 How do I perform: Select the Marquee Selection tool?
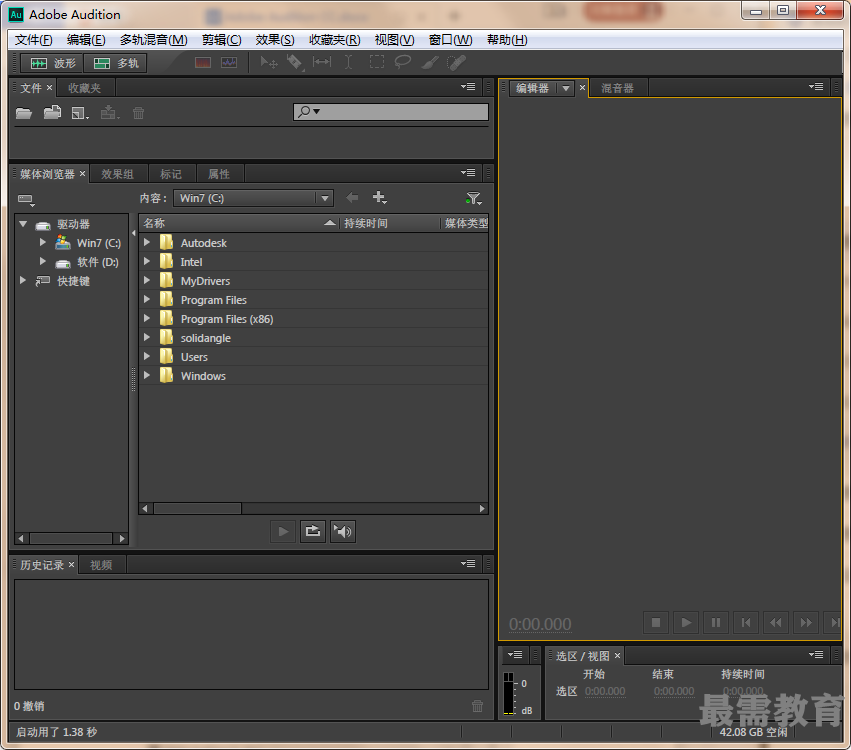click(x=376, y=62)
